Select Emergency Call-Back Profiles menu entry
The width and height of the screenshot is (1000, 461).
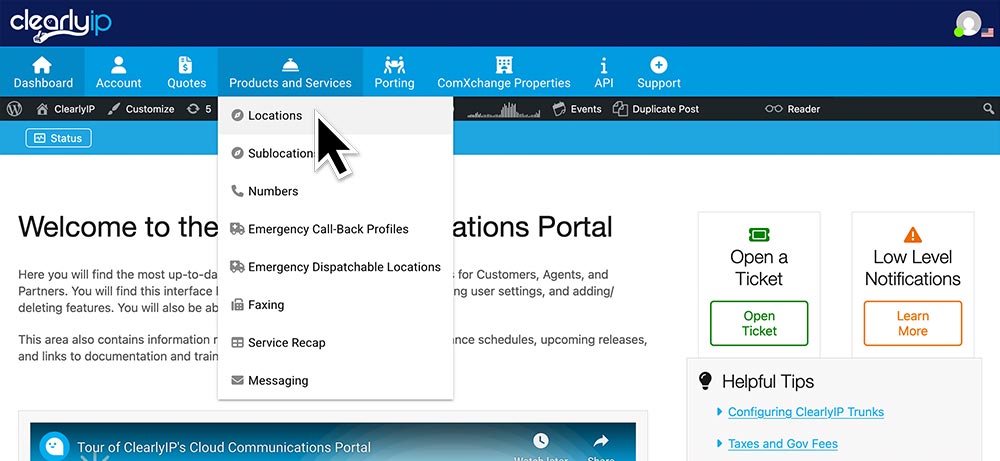click(x=328, y=229)
